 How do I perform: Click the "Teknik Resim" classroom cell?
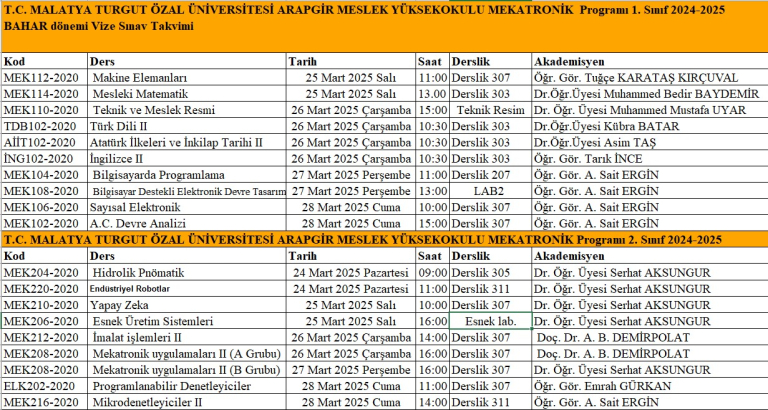pyautogui.click(x=489, y=110)
